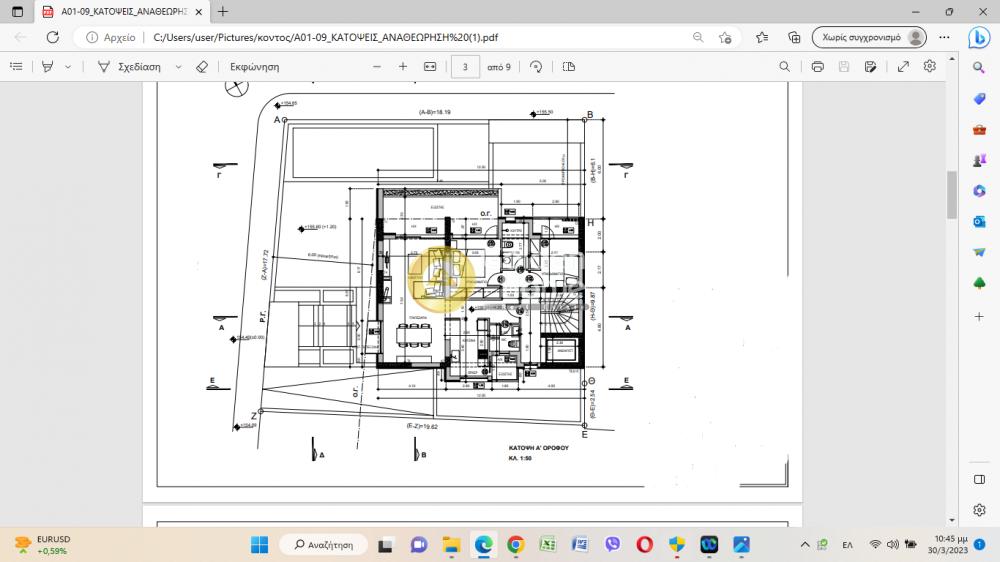Click the zoom out minus button

point(377,66)
